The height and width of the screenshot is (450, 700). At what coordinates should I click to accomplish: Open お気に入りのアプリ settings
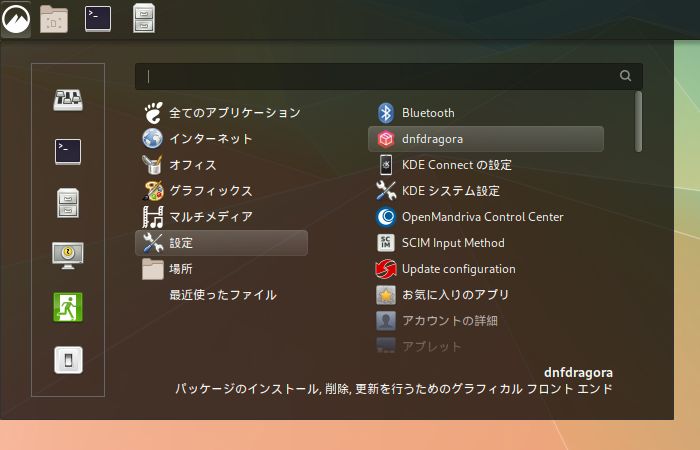tap(486, 295)
